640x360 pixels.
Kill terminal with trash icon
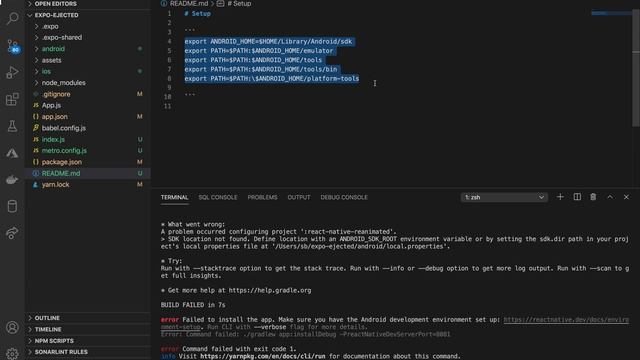(x=593, y=197)
